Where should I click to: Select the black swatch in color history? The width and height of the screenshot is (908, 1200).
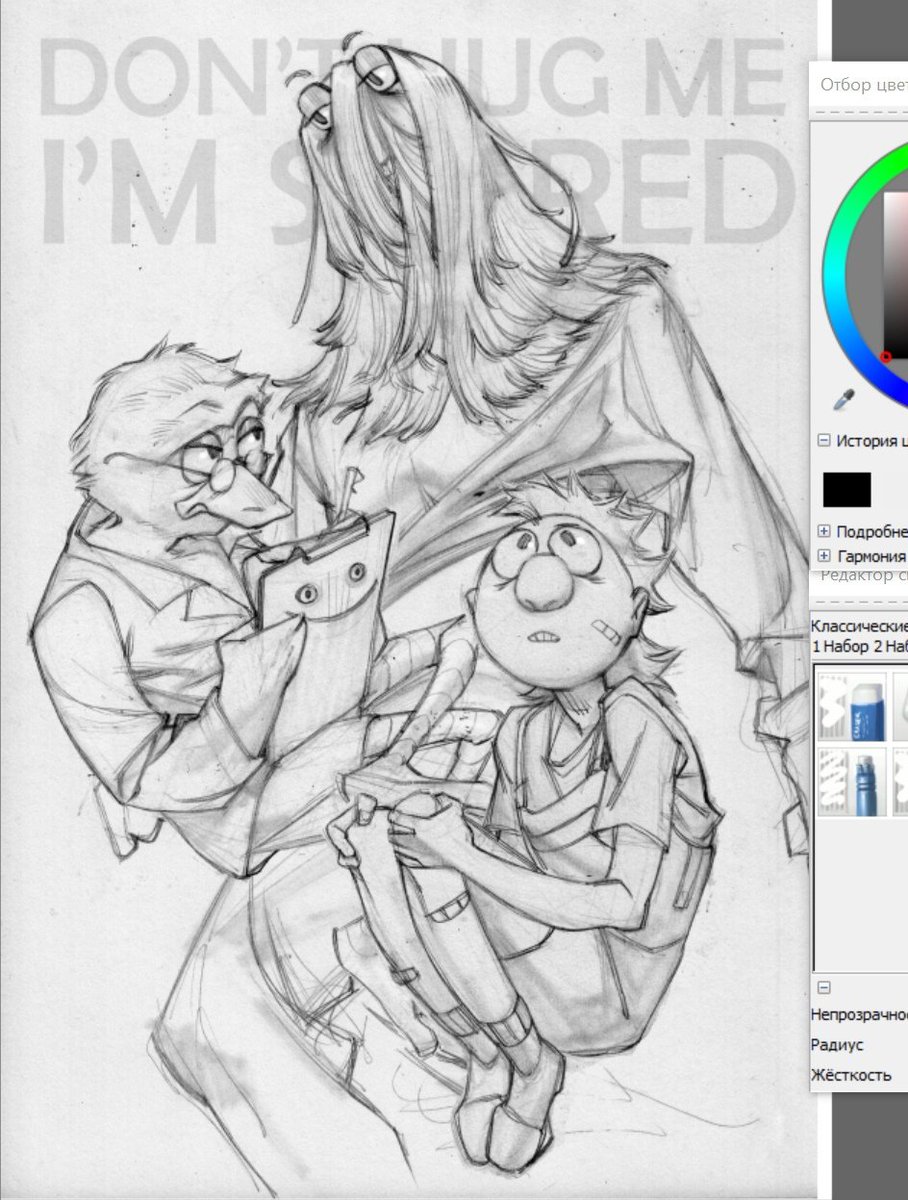tap(847, 490)
